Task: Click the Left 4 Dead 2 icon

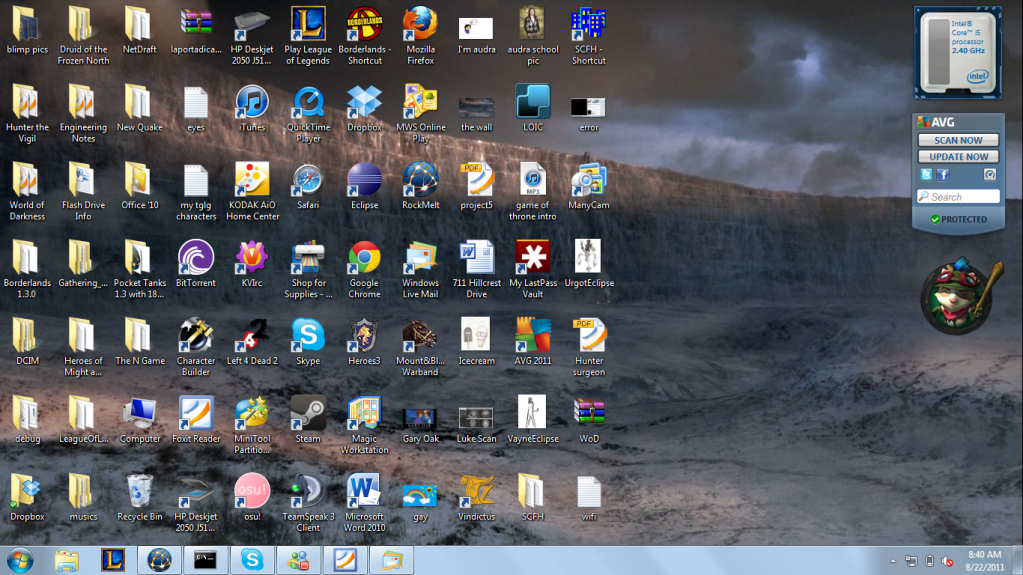Action: (x=252, y=336)
